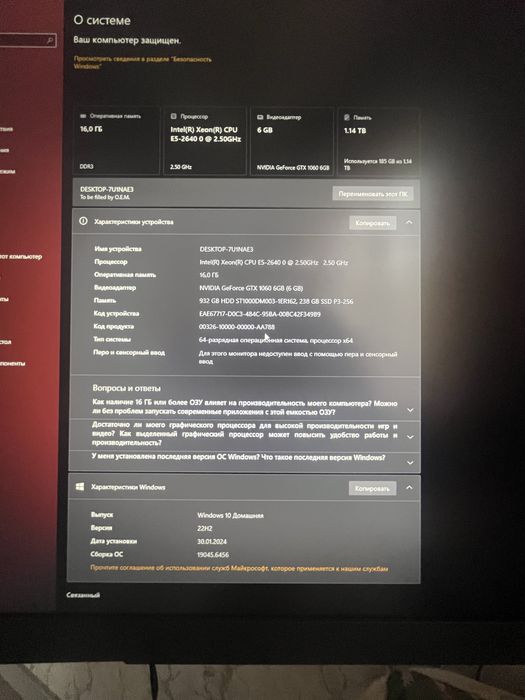Expand the question about 16 ГБ ОЗУ
525x700 pixels.
tap(410, 410)
